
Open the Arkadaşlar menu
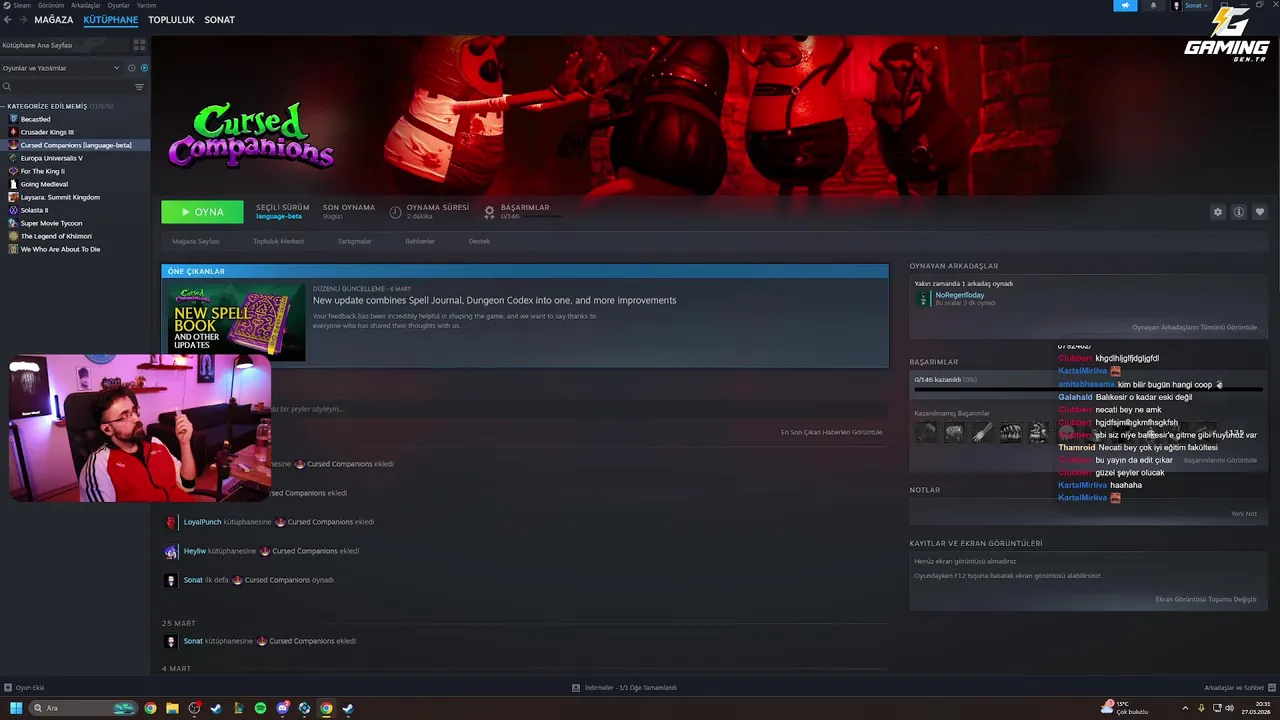[85, 5]
